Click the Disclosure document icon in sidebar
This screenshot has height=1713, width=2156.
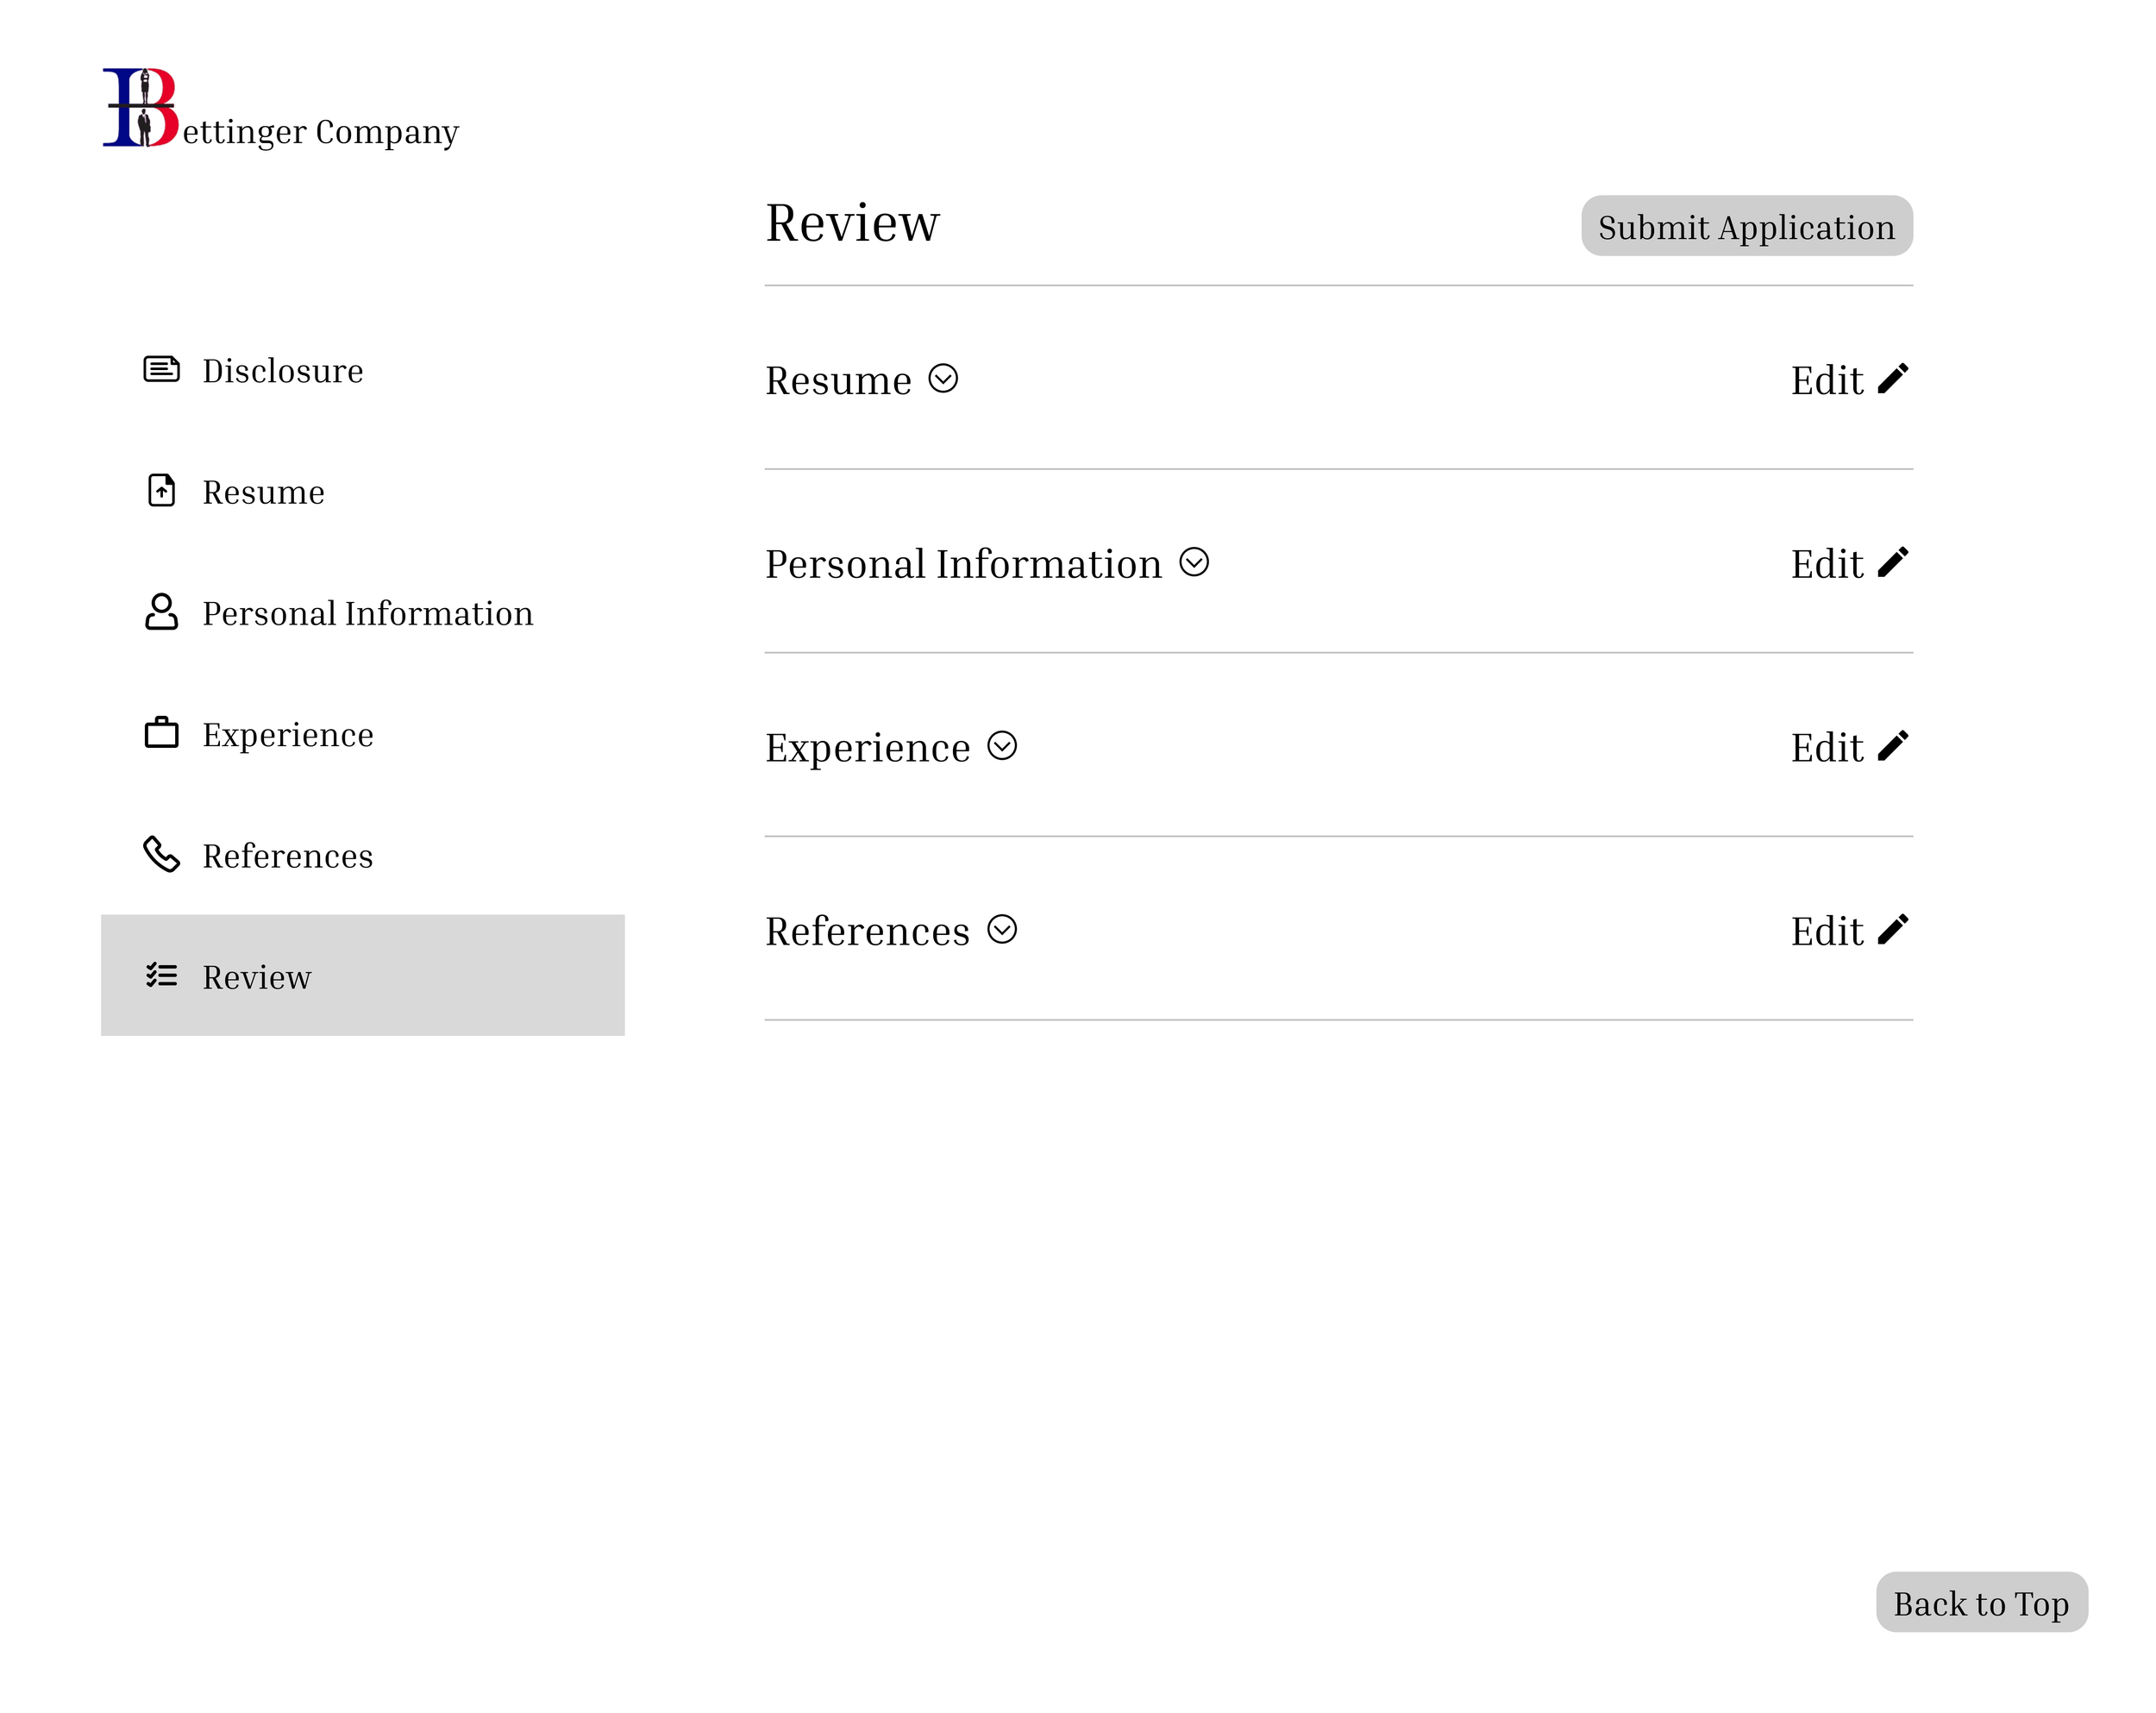pos(161,369)
